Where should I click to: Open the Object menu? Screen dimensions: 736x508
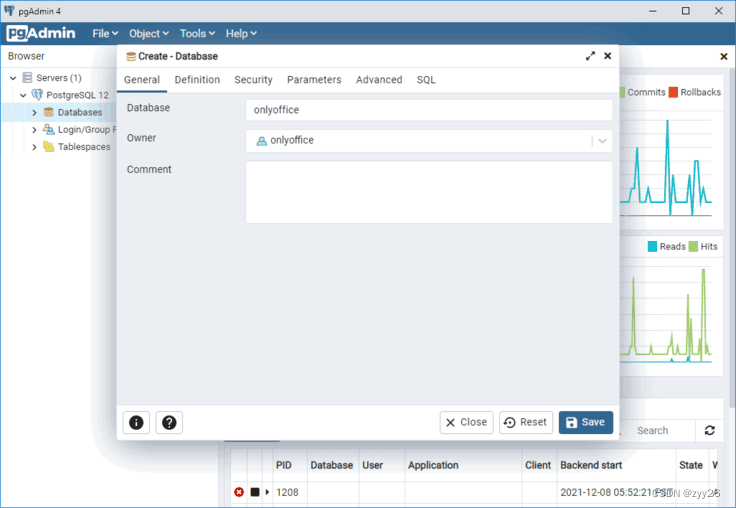149,33
